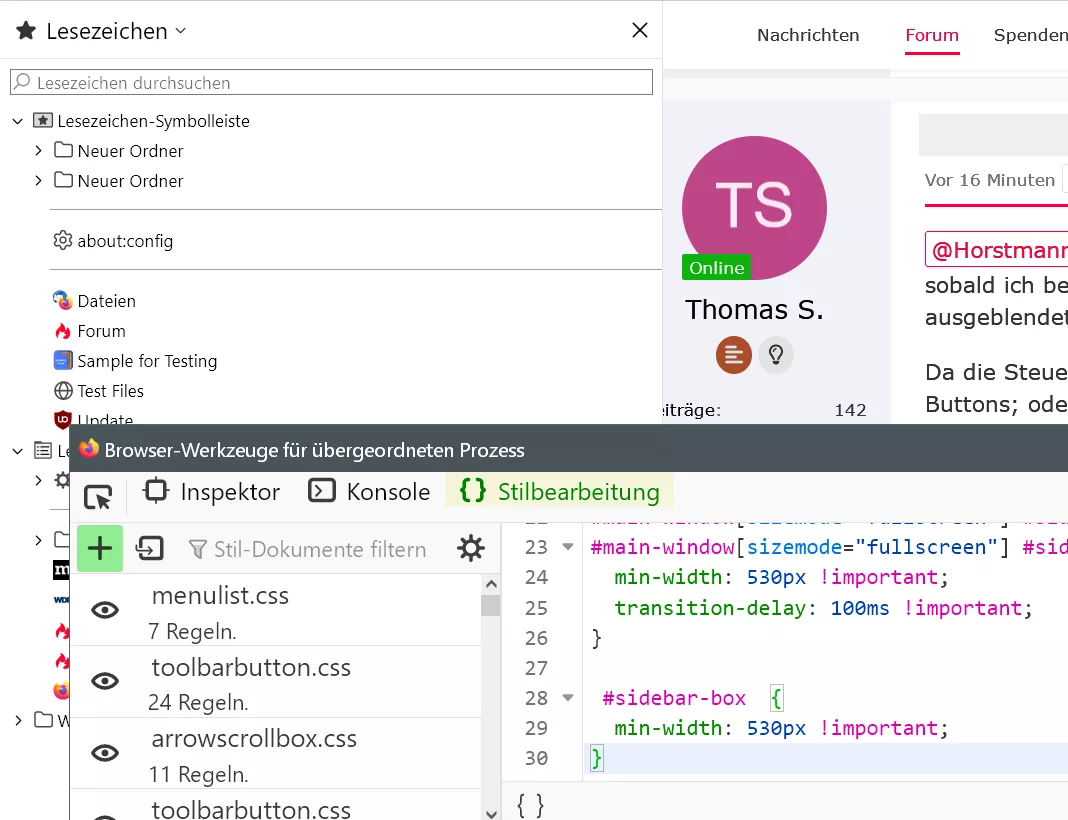Switch to the Inspektor tab

[211, 492]
